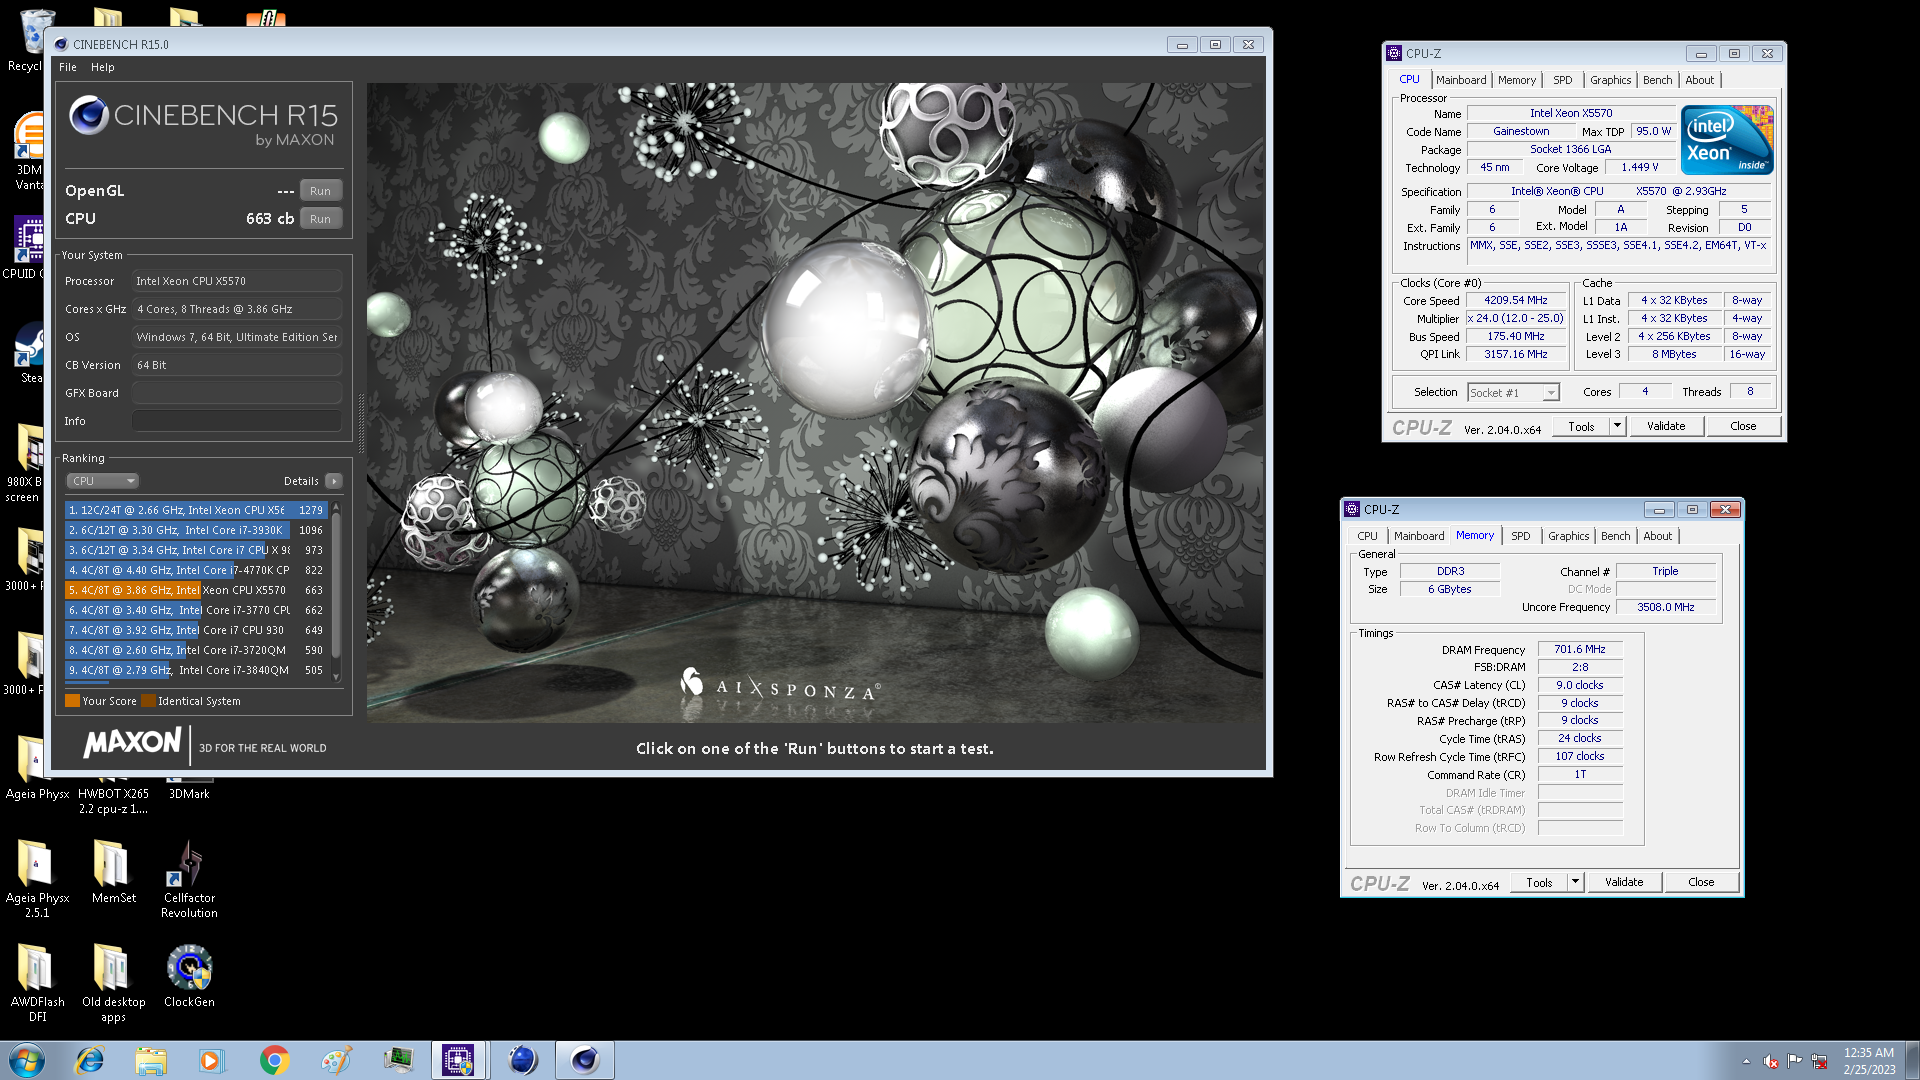Open Windows Start menu orb
The image size is (1920, 1080).
pyautogui.click(x=27, y=1060)
